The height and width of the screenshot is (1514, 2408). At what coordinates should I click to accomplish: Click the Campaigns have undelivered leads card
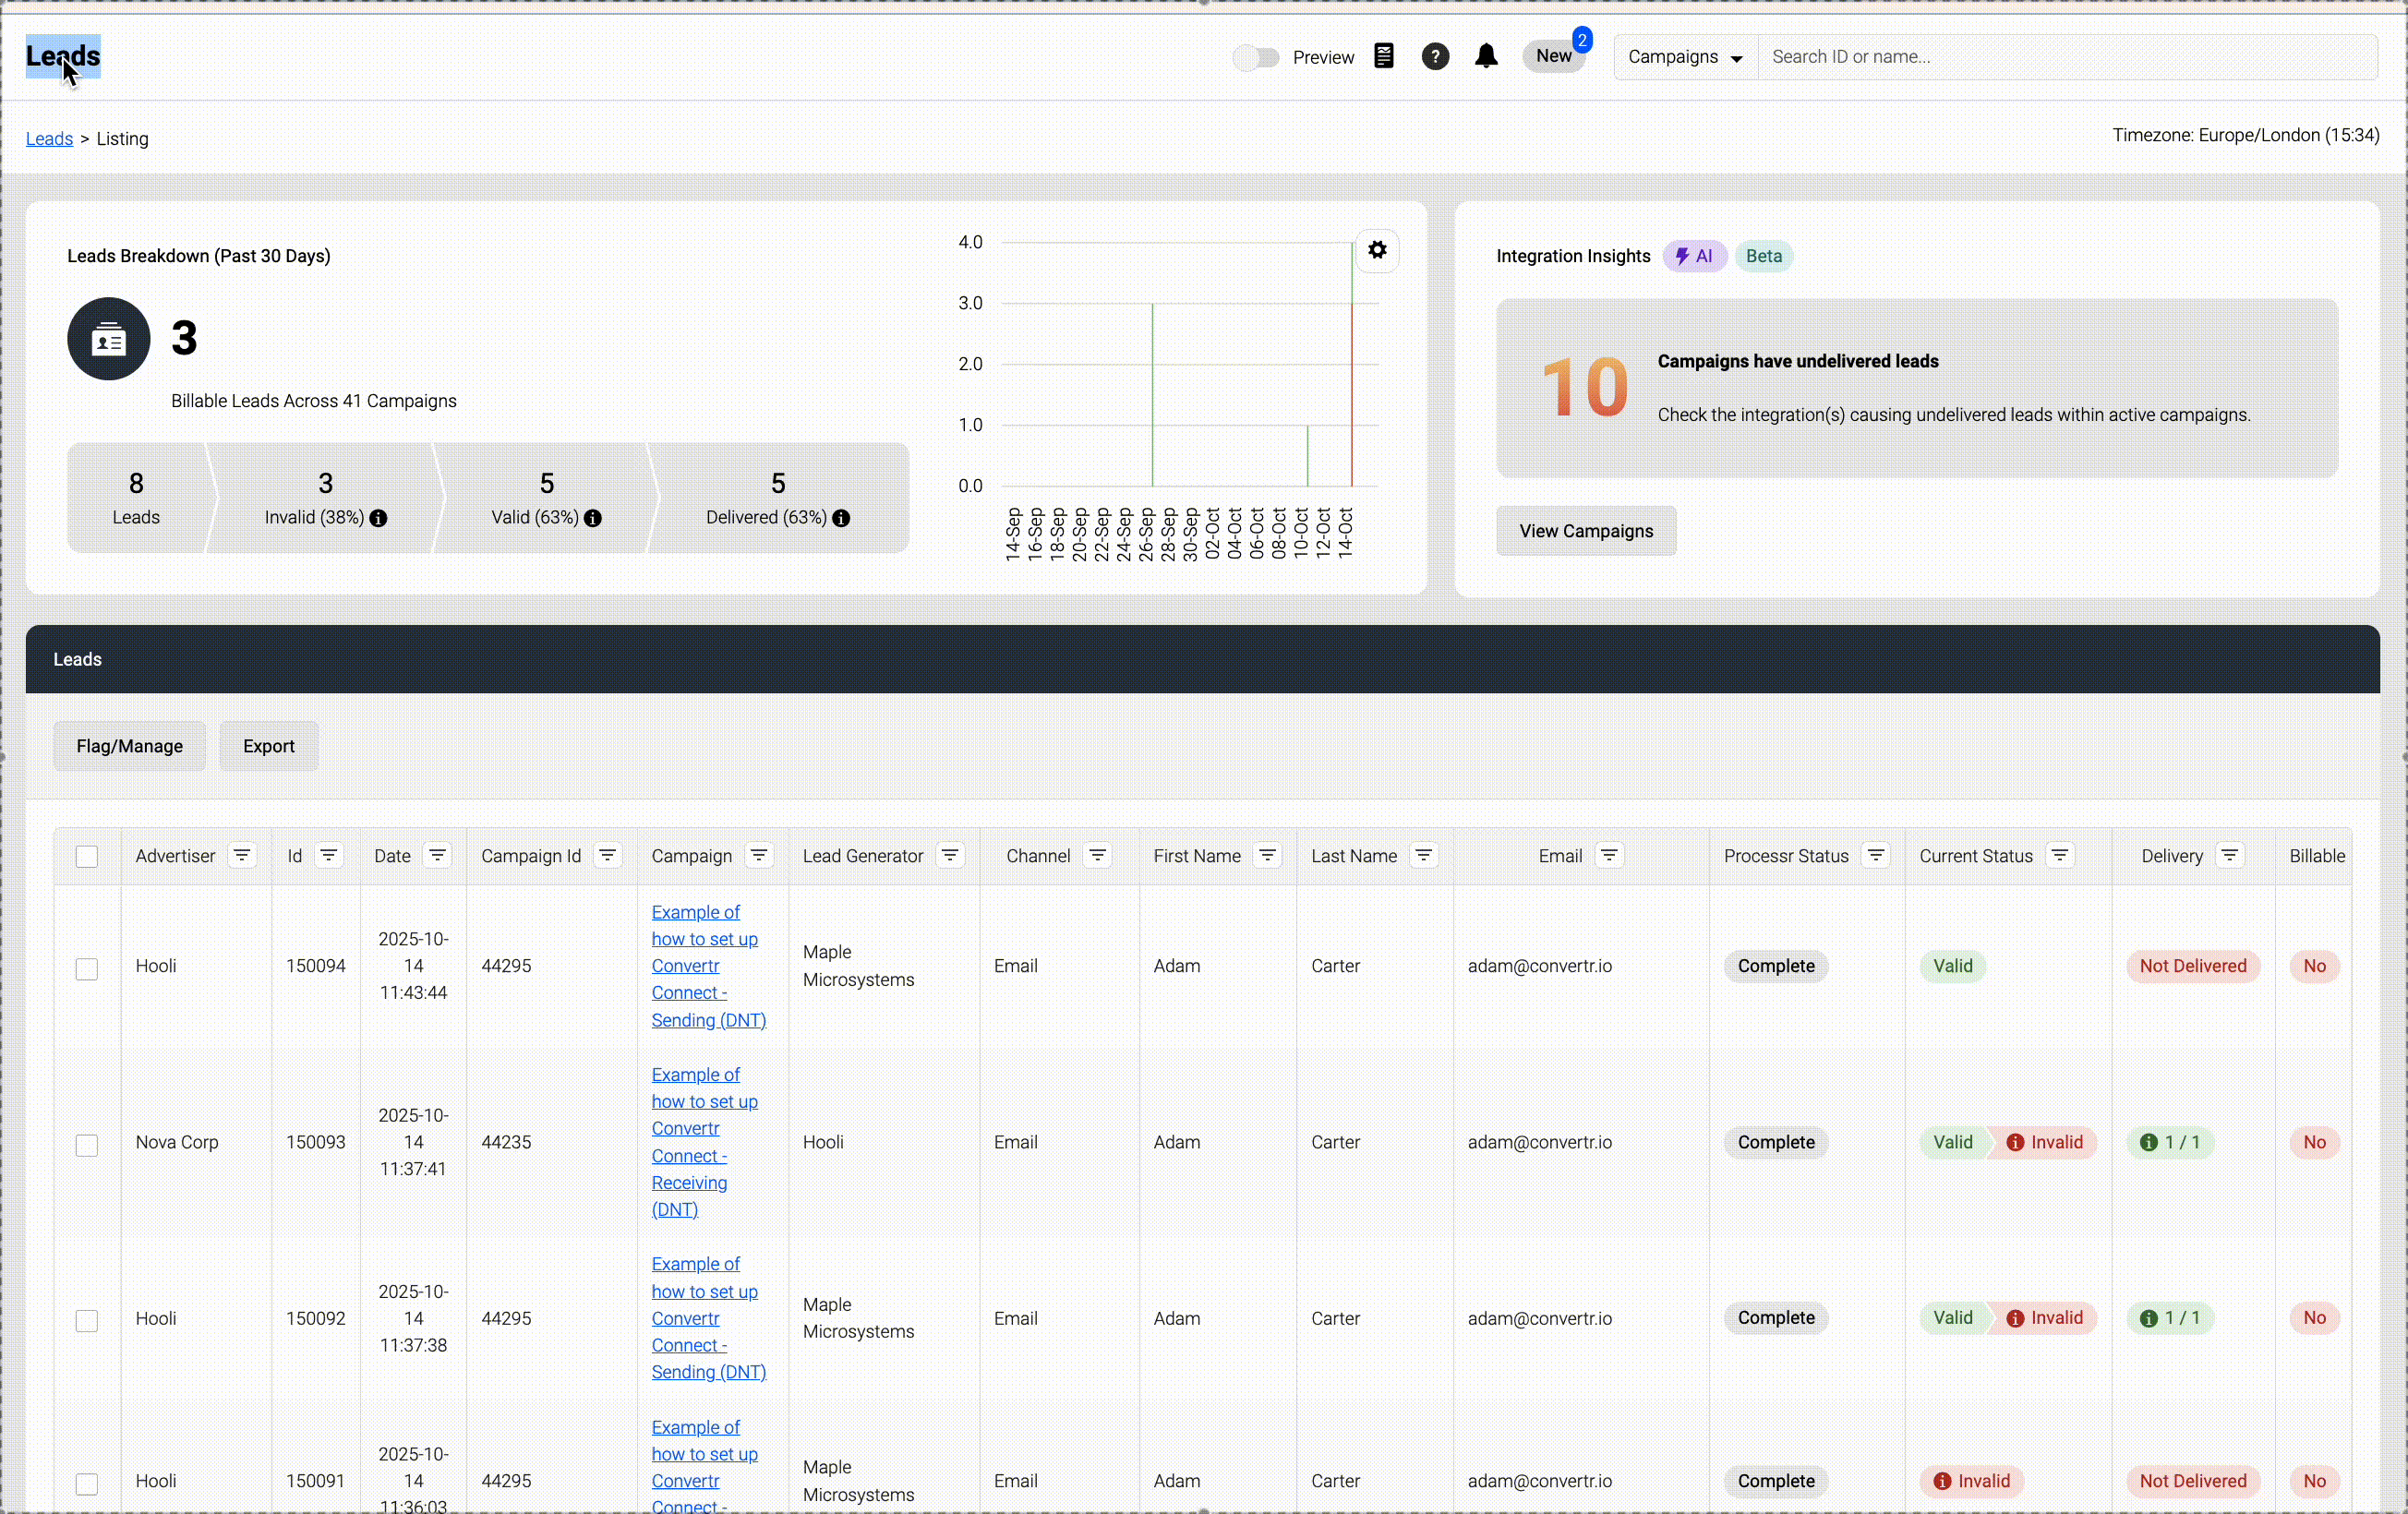click(x=1917, y=388)
